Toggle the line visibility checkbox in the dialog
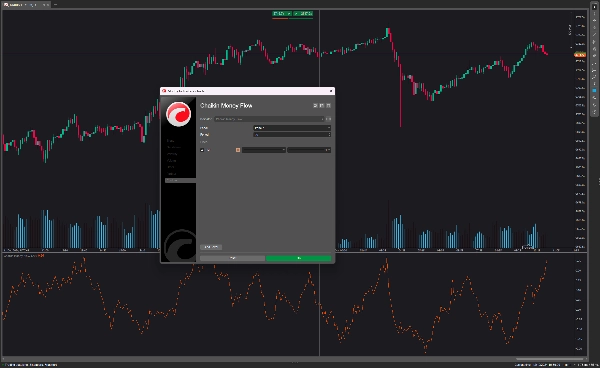 (202, 150)
